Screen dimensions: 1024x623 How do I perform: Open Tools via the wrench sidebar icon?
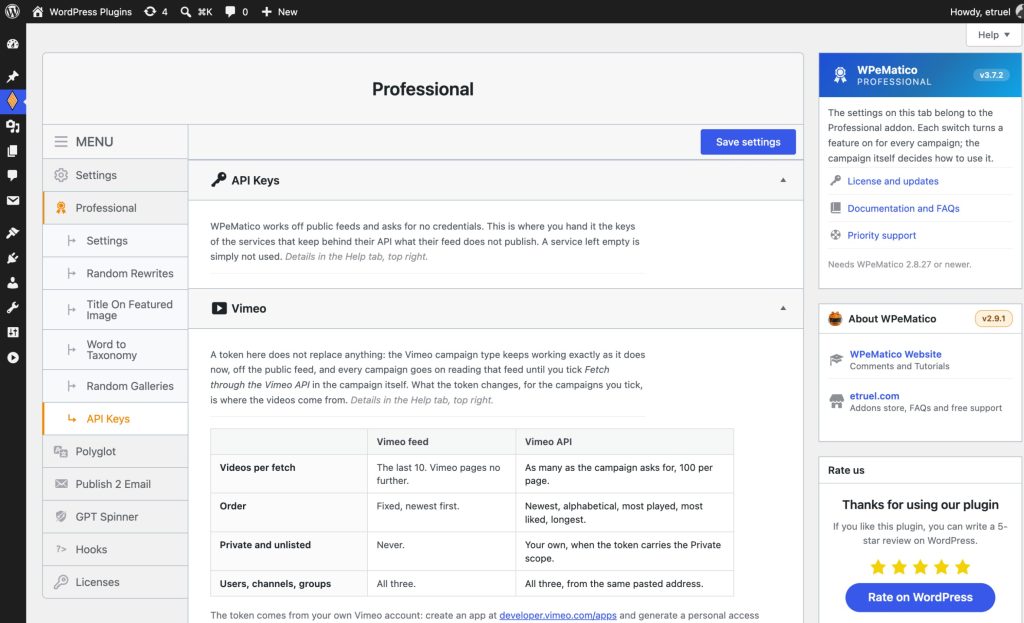tap(12, 308)
